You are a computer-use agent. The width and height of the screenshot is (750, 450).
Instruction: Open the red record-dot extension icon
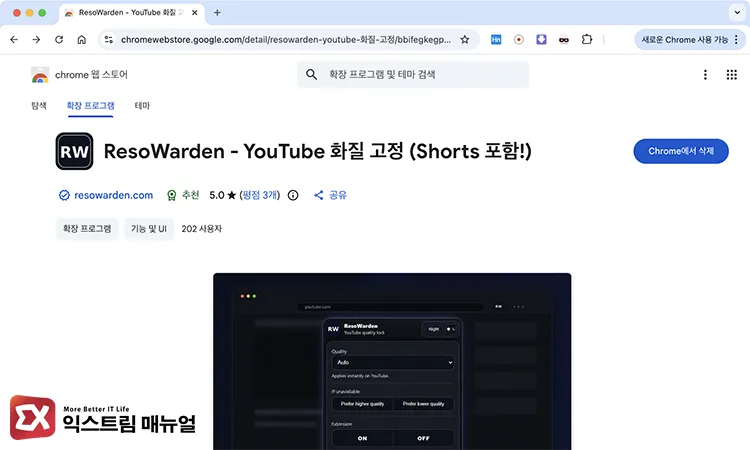pyautogui.click(x=518, y=40)
